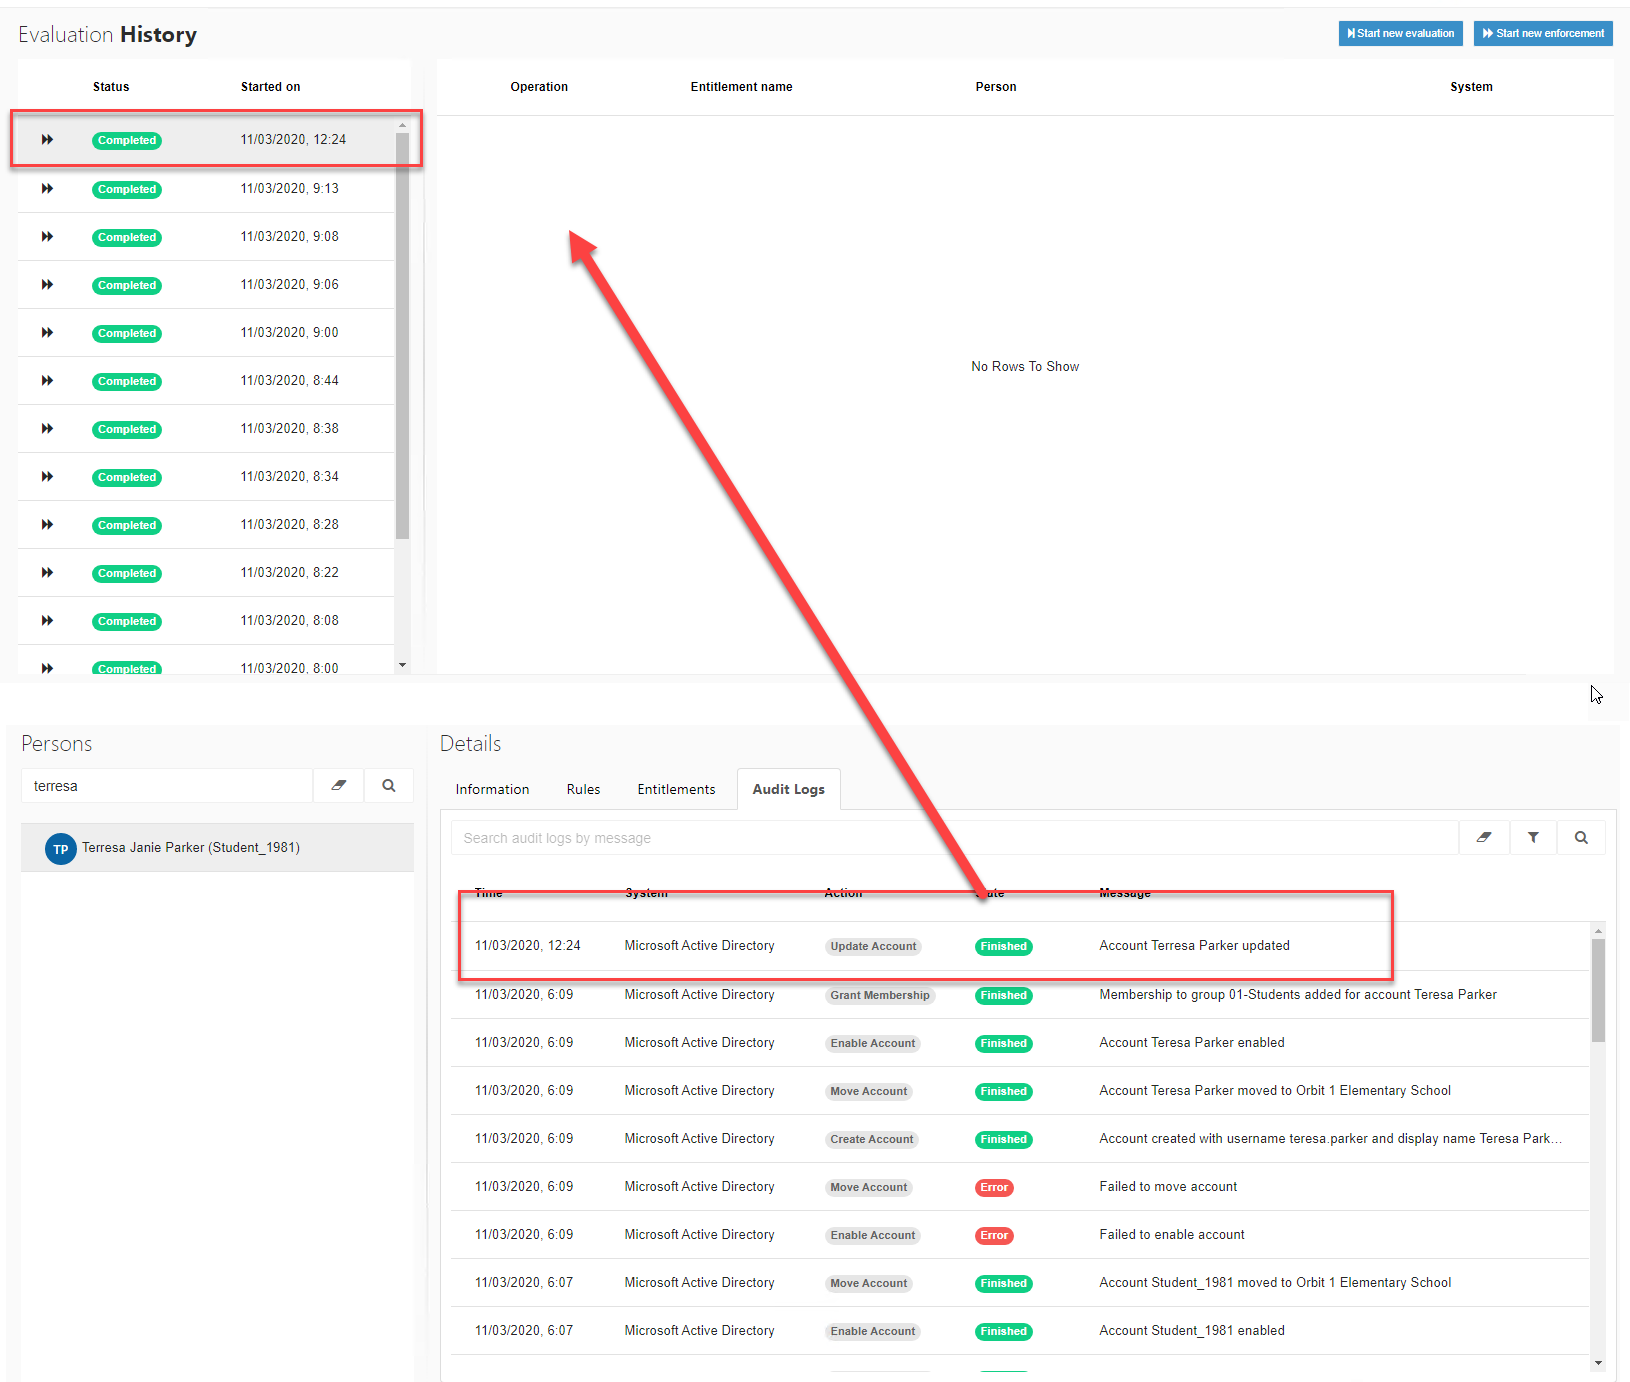Select evaluation started 11/03/2020, 9:06

206,285
